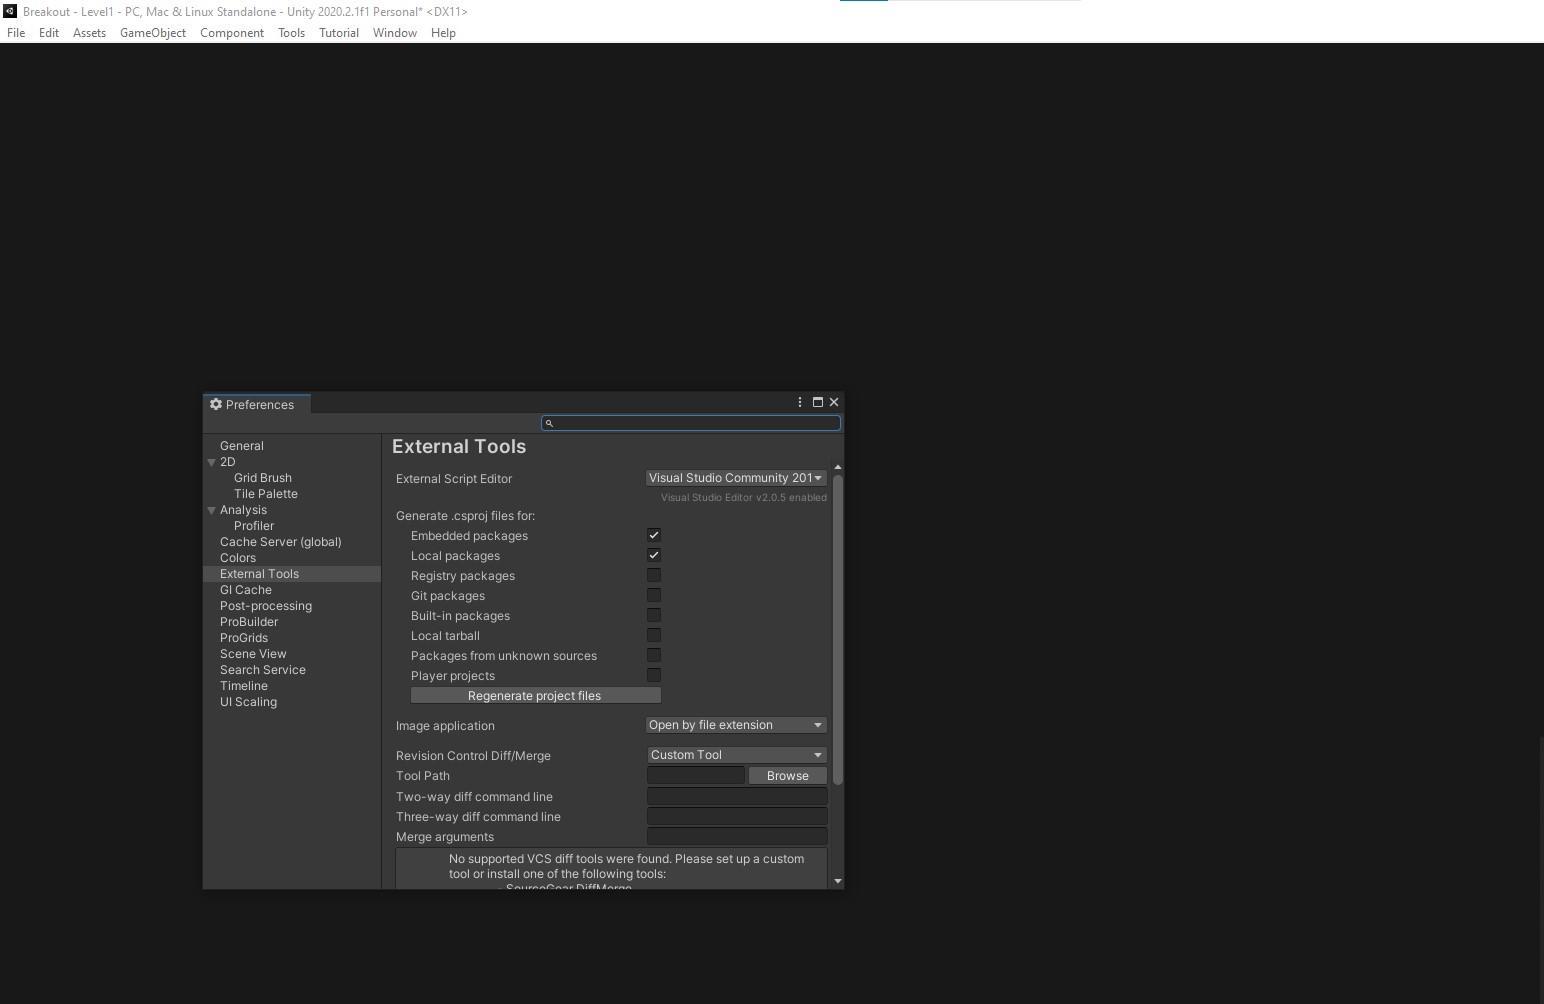This screenshot has width=1544, height=1004.
Task: Click Browse button for Tool Path
Action: click(x=788, y=775)
